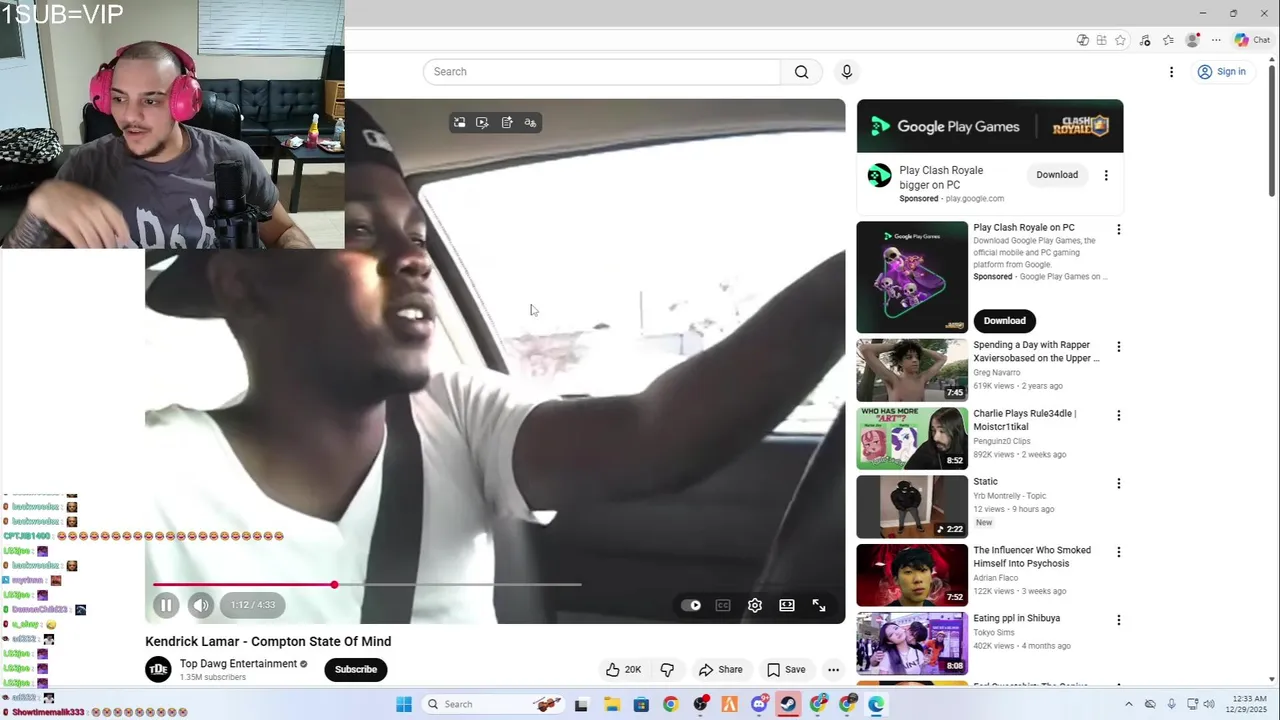Switch to theater mode view
The height and width of the screenshot is (720, 1280).
tap(787, 605)
